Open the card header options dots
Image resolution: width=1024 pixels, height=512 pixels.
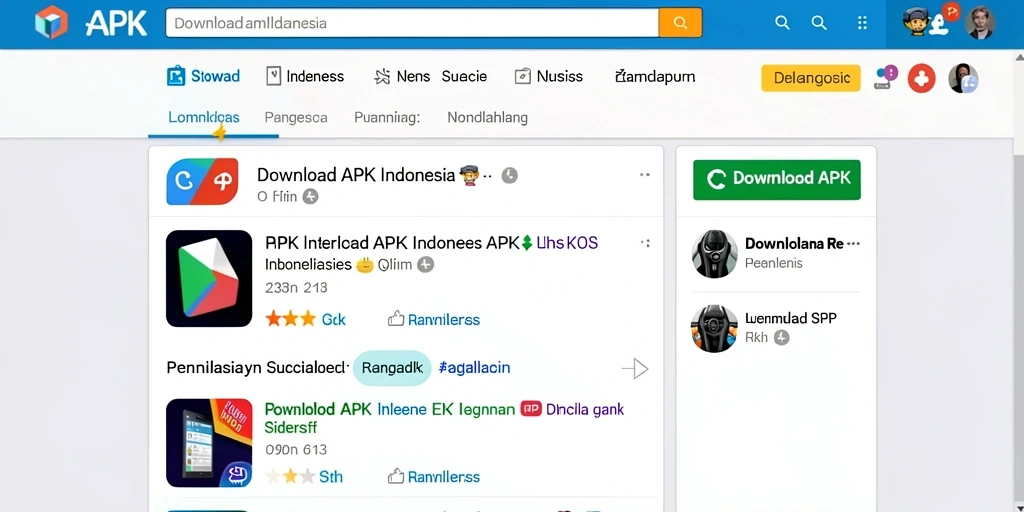645,175
